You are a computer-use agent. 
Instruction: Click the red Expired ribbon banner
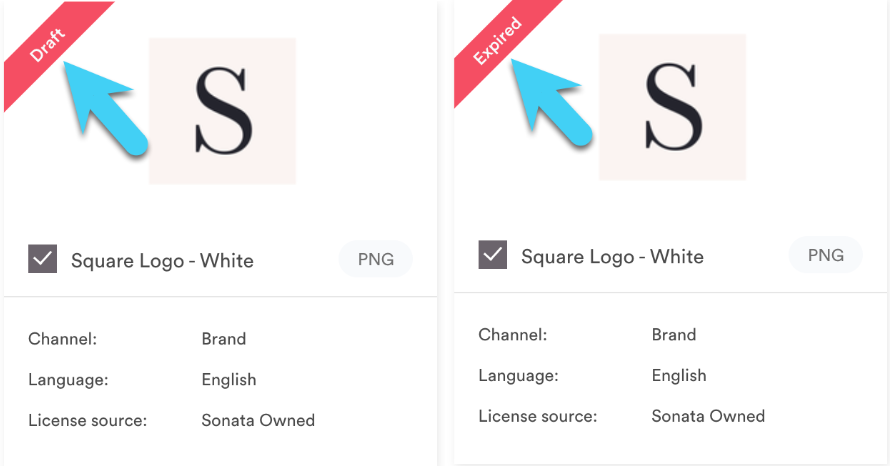coord(499,43)
